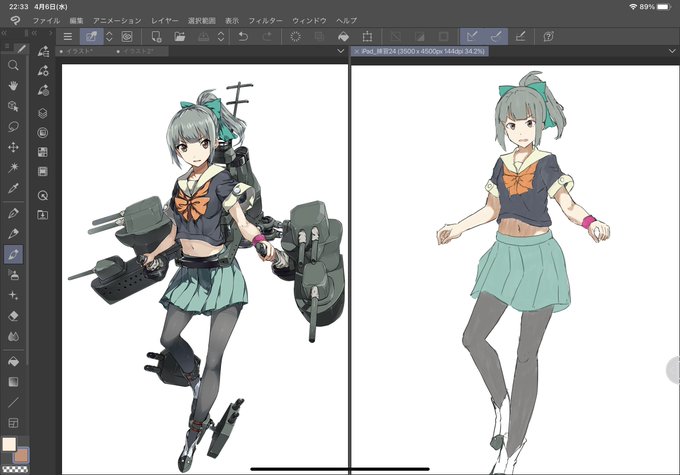680x475 pixels.
Task: Open the ファイル menu
Action: (46, 20)
